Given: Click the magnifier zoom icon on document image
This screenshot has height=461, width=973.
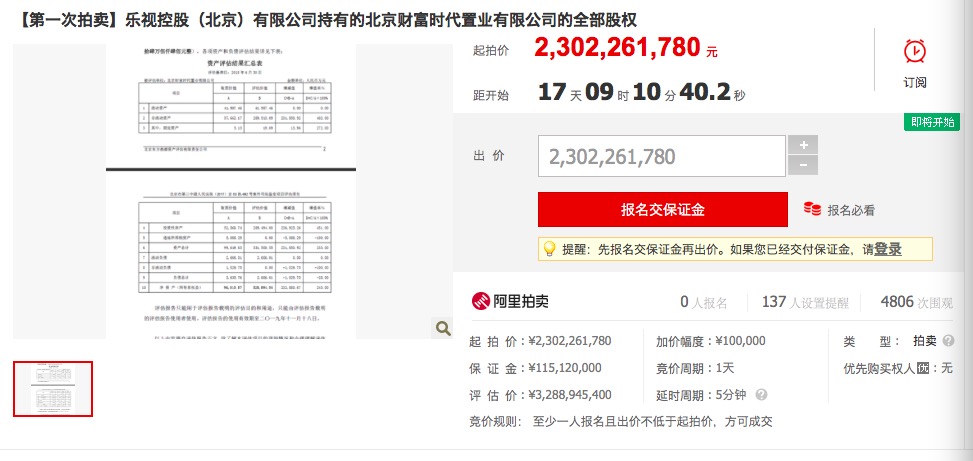Looking at the screenshot, I should click(443, 328).
